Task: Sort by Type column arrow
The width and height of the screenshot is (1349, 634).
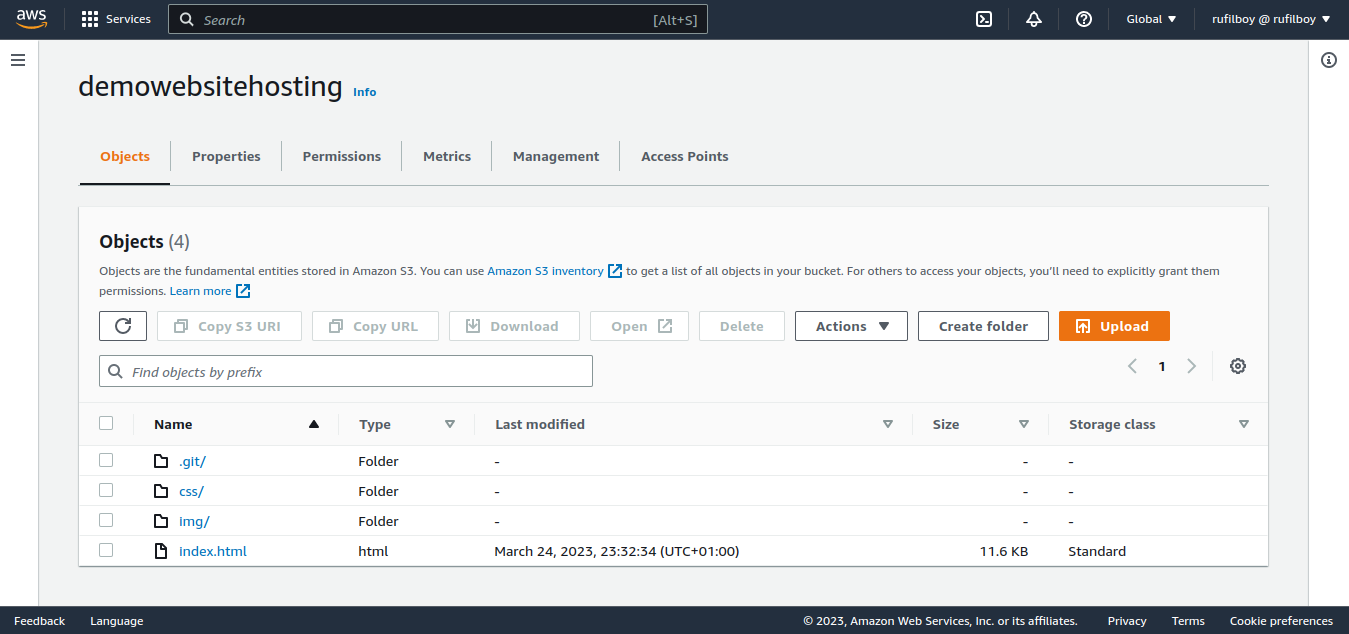Action: coord(450,424)
